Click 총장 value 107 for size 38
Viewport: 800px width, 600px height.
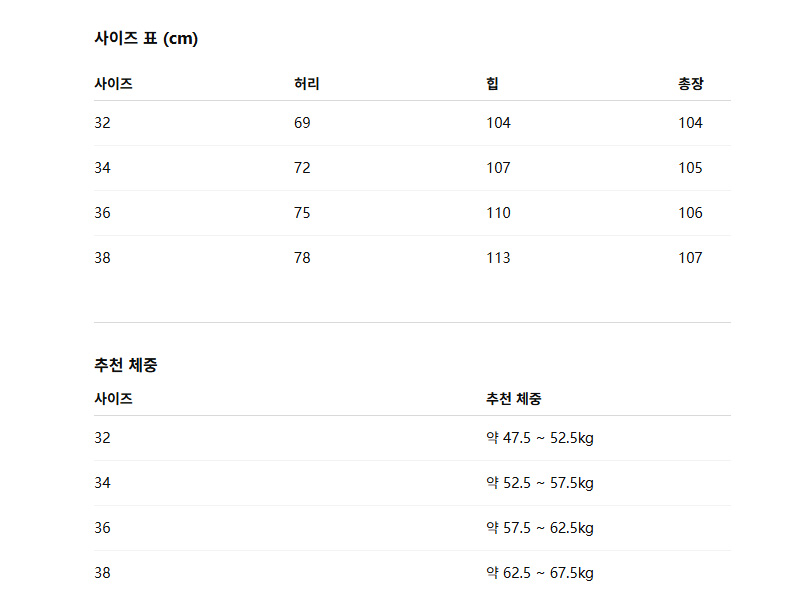(x=690, y=258)
